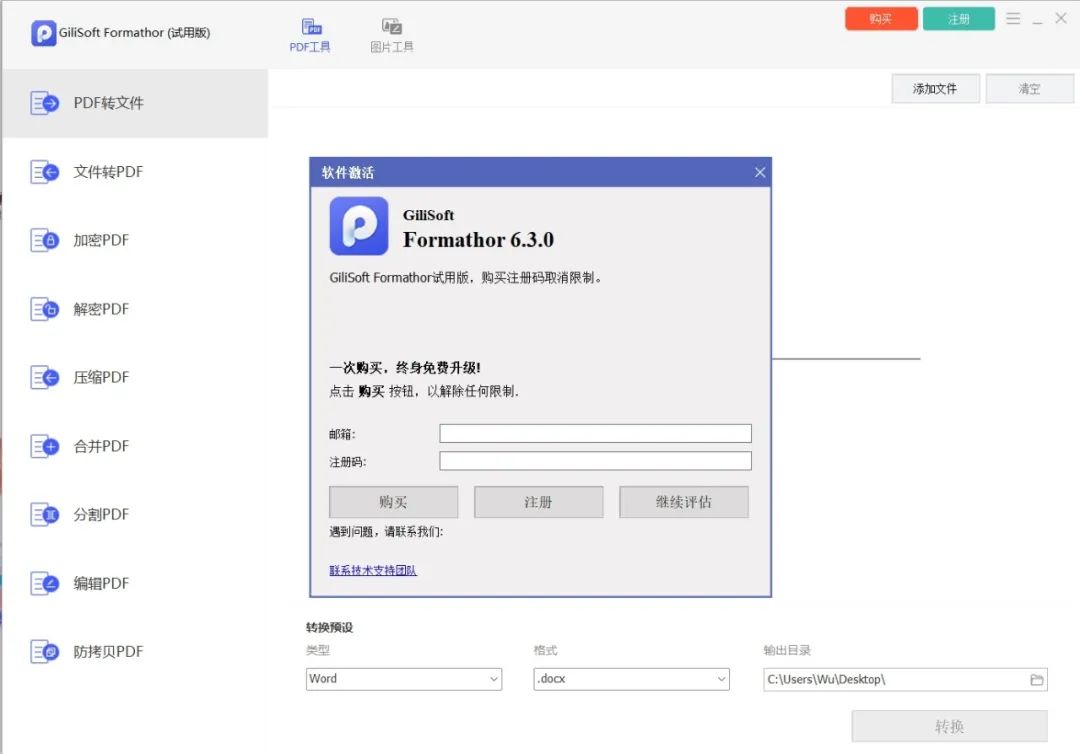Open the 格式 .docx dropdown
This screenshot has width=1080, height=754.
[631, 679]
